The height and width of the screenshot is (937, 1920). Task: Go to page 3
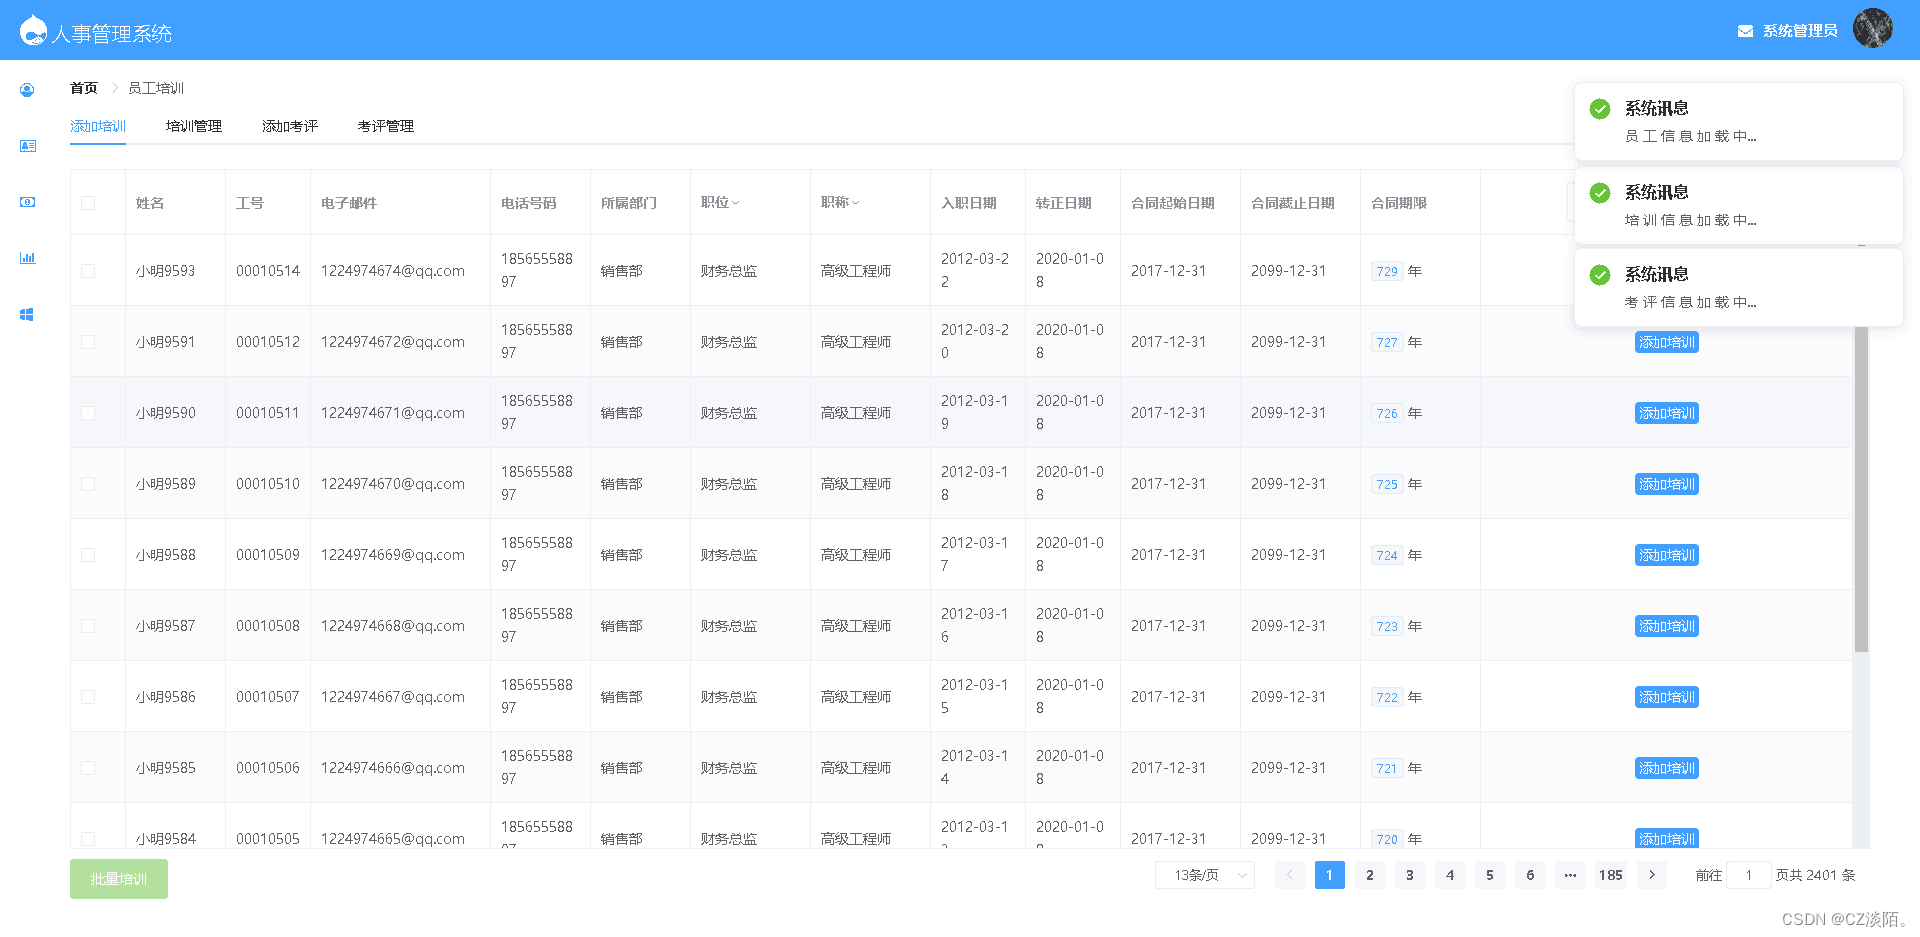tap(1410, 875)
